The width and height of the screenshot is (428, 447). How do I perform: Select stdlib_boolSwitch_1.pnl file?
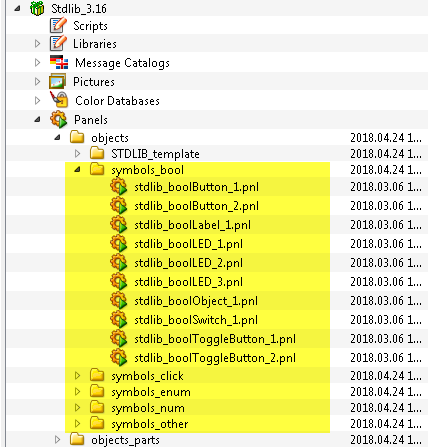[x=196, y=320]
